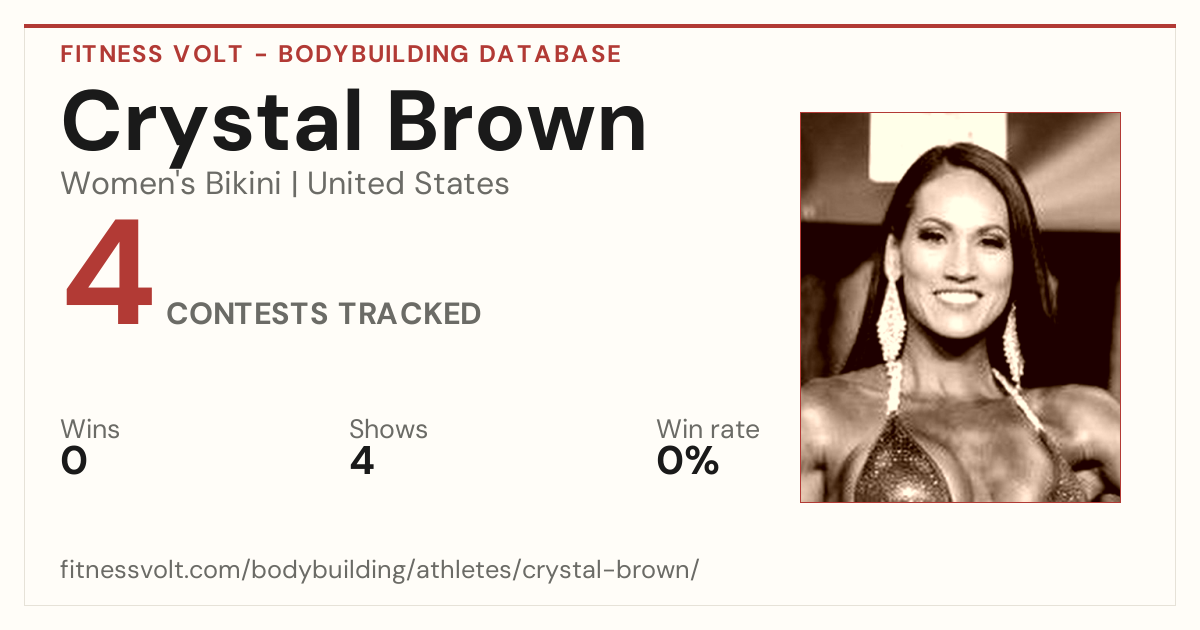Viewport: 1200px width, 630px height.
Task: Click the Crystal Brown athlete photo
Action: 960,307
